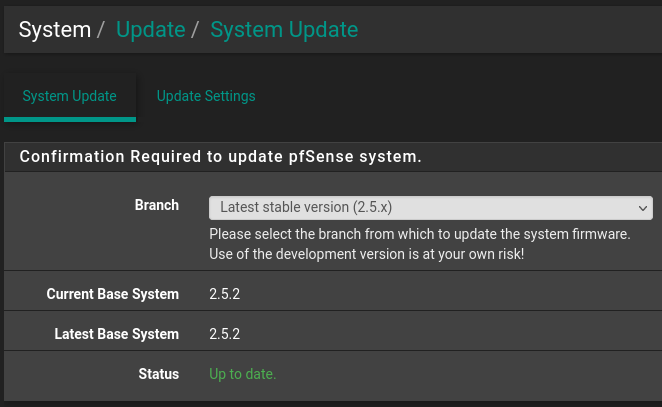Switch to the Update Settings tab

coord(206,96)
